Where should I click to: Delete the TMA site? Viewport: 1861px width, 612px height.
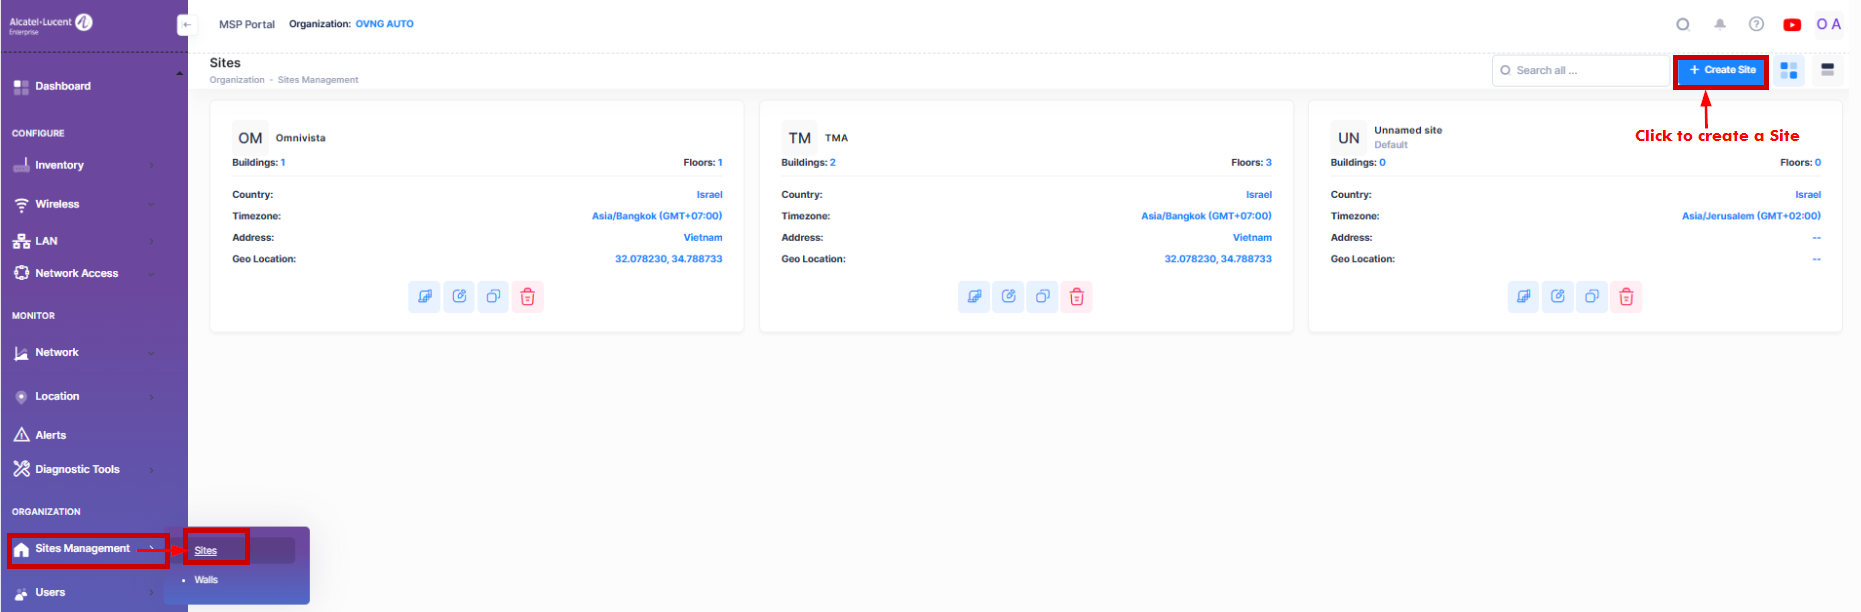coord(1076,297)
